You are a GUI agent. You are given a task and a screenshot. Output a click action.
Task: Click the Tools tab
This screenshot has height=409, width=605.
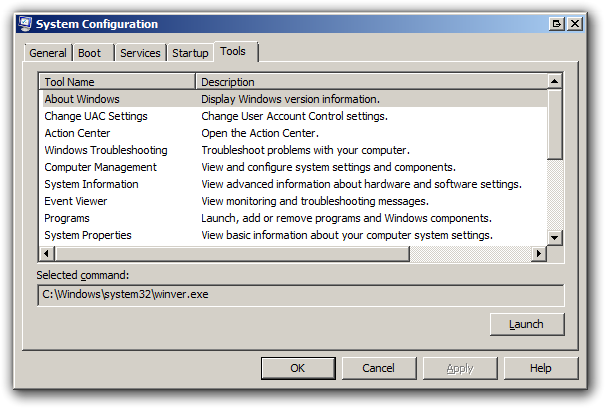pyautogui.click(x=235, y=51)
